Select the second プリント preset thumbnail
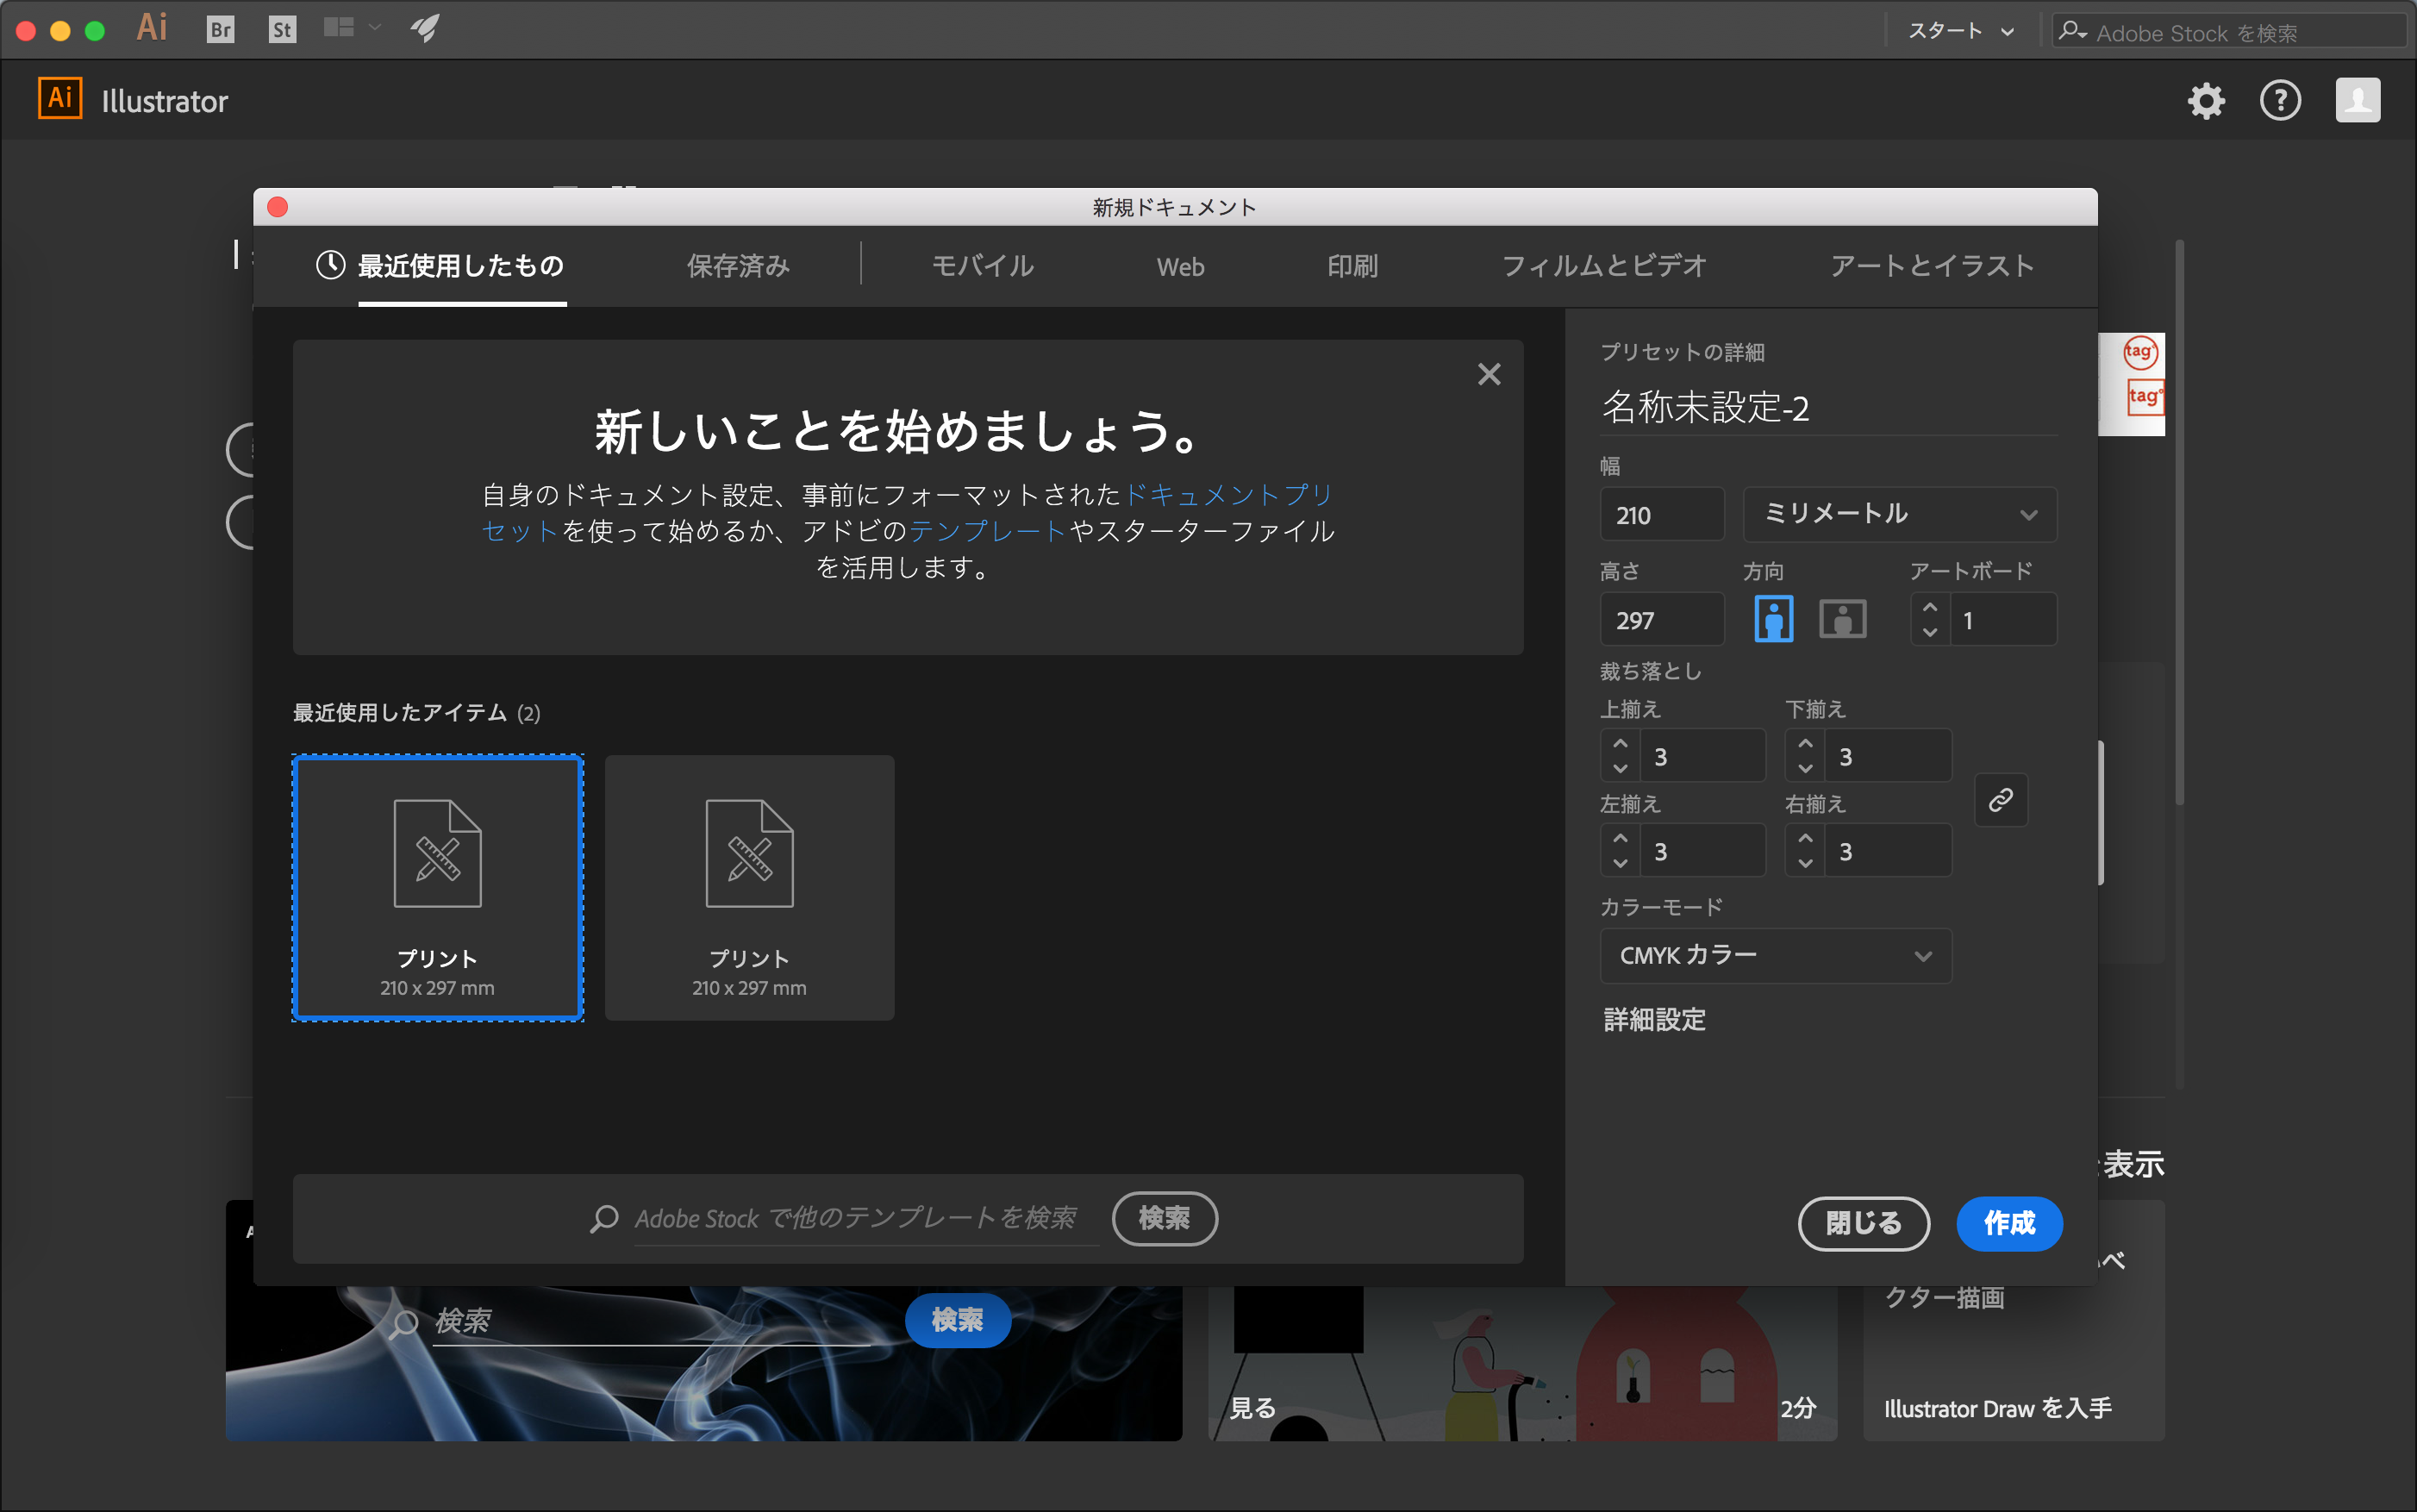 [x=749, y=888]
